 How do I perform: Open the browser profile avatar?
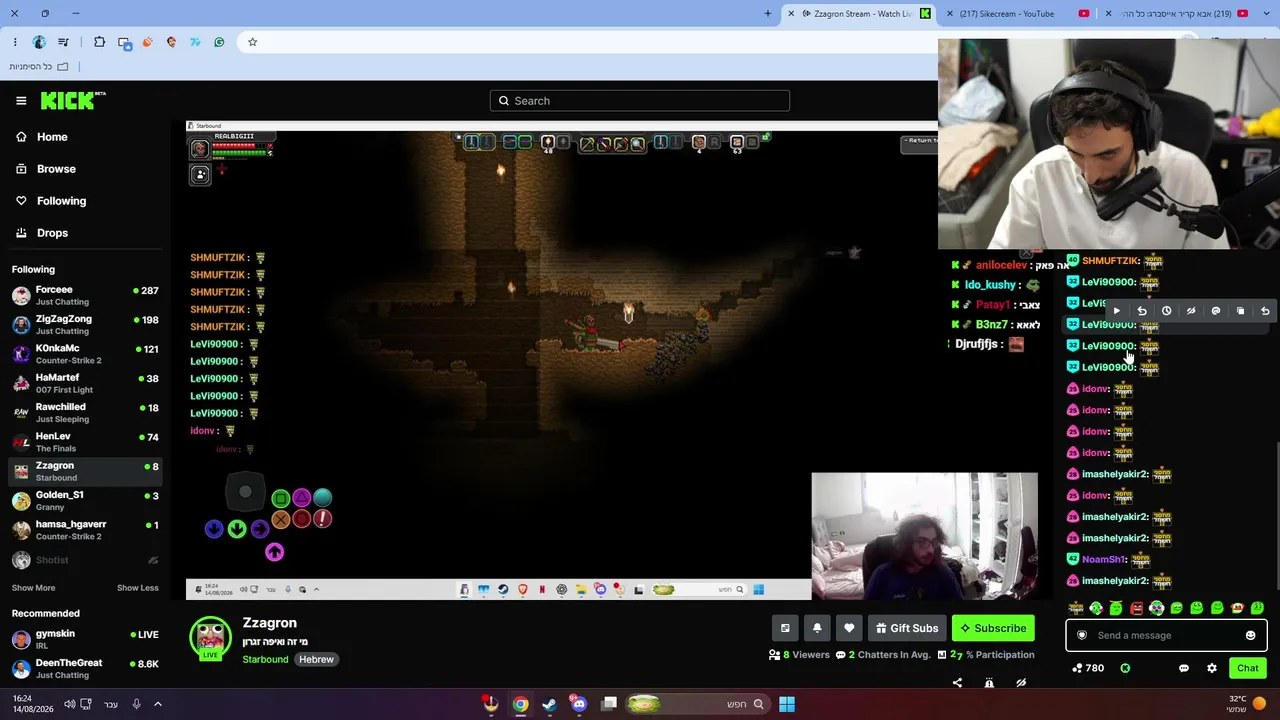pyautogui.click(x=39, y=42)
